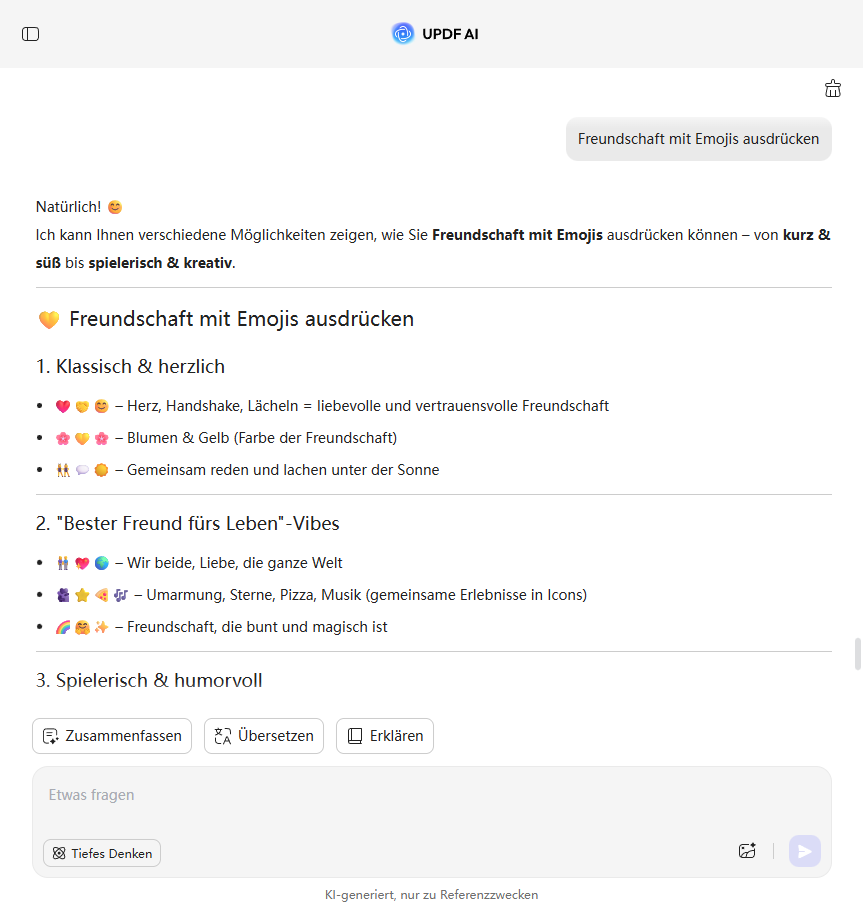The height and width of the screenshot is (910, 863).
Task: Click the UPDF AI logo icon
Action: pos(403,34)
